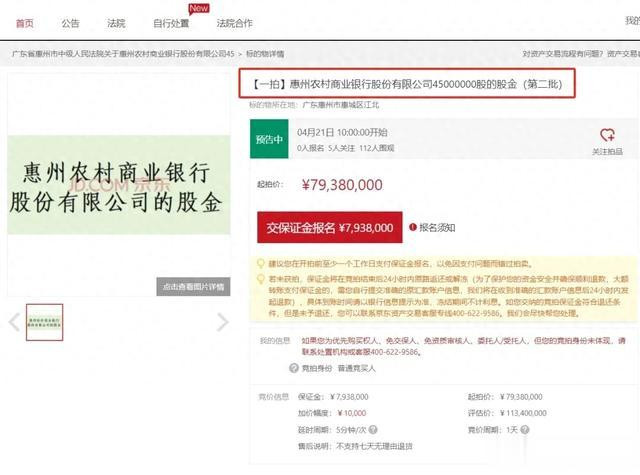Click the breadcrumb link for 广东省惠州市中级人民法院

123,53
